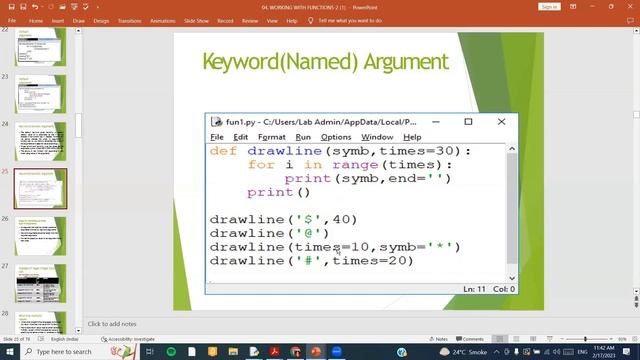The width and height of the screenshot is (640, 360).
Task: Open the Undo history dropdown arrow
Action: pyautogui.click(x=42, y=7)
